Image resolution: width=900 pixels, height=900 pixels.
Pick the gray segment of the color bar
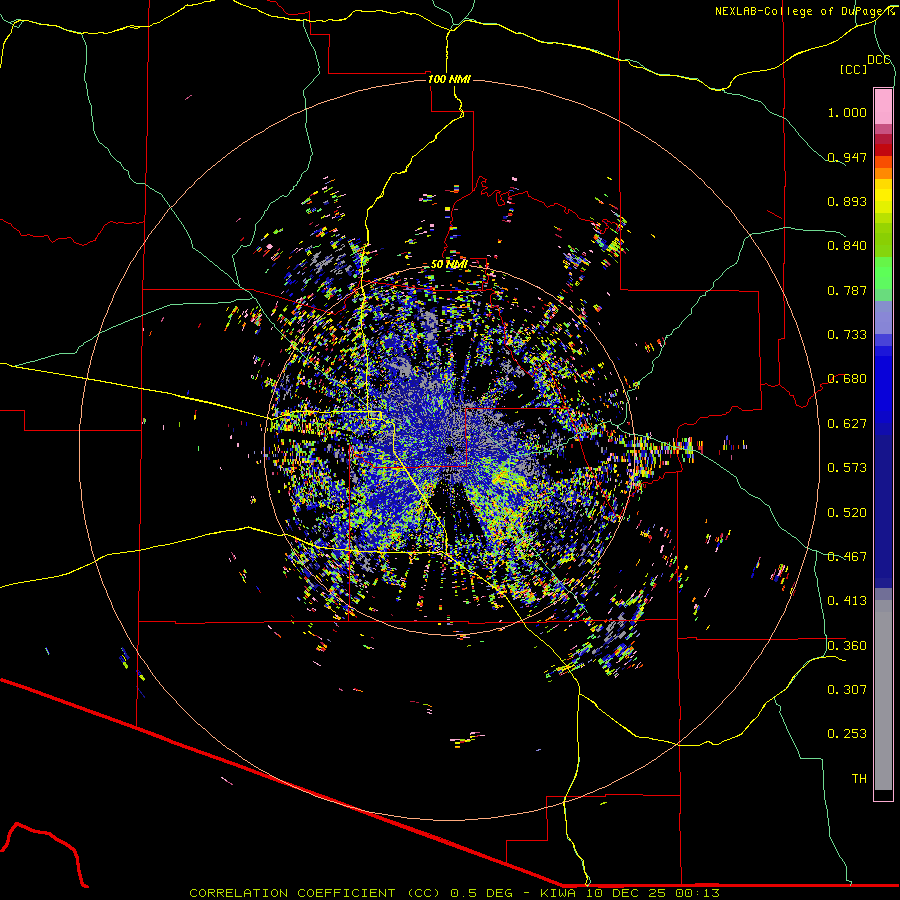pos(883,695)
